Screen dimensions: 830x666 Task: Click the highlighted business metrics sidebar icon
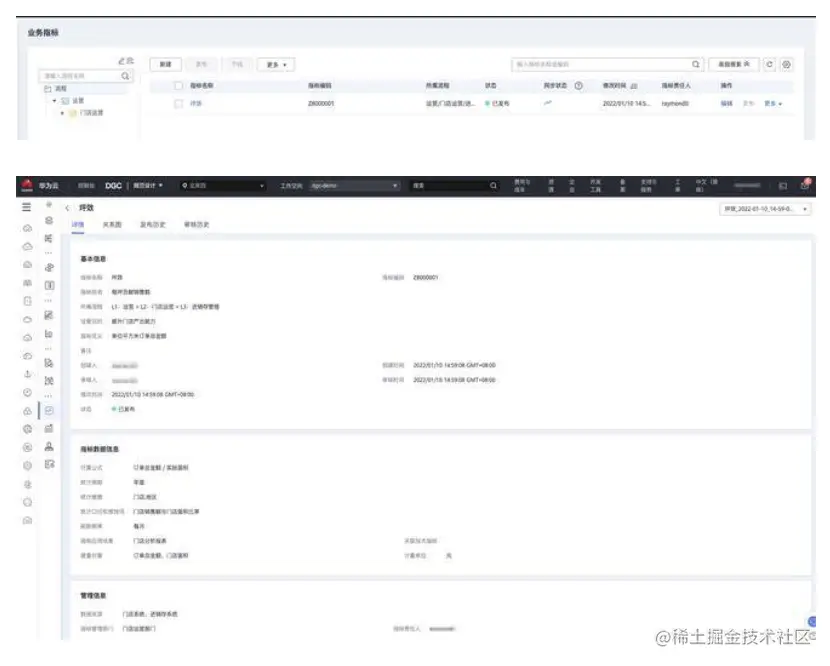[x=49, y=410]
